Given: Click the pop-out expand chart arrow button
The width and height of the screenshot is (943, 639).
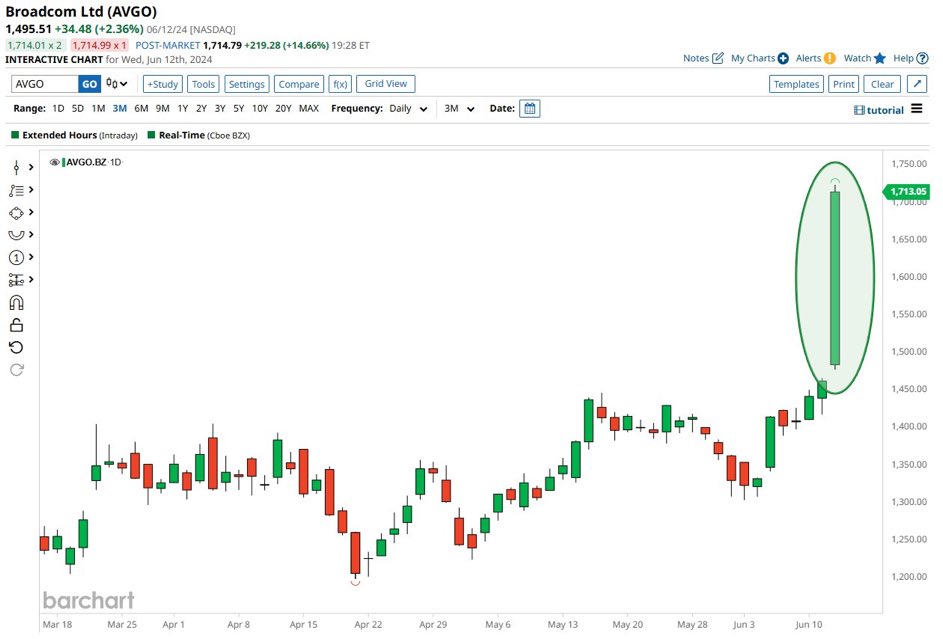Looking at the screenshot, I should click(917, 85).
